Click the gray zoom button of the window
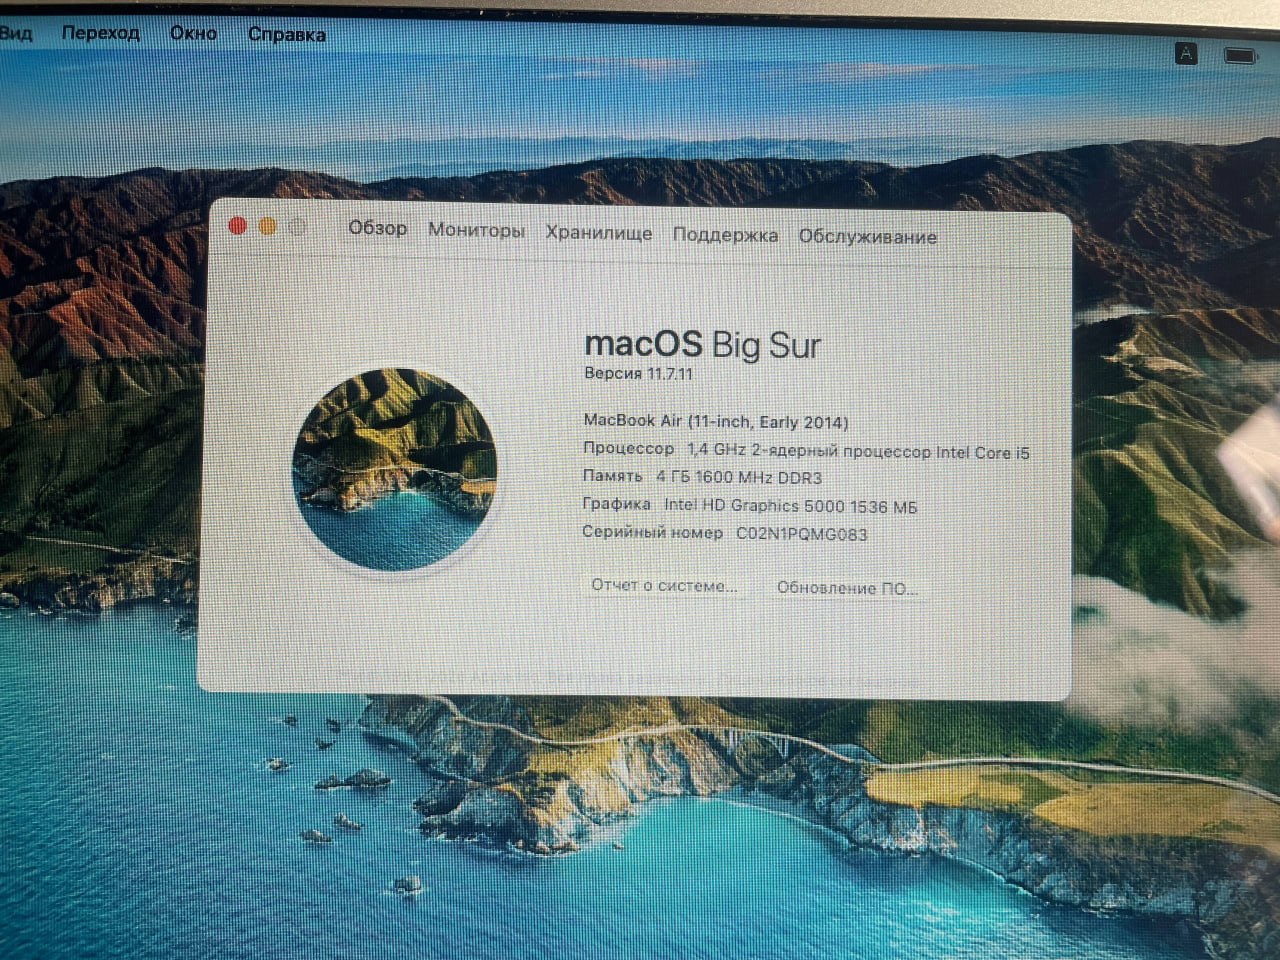Viewport: 1280px width, 960px height. point(297,227)
